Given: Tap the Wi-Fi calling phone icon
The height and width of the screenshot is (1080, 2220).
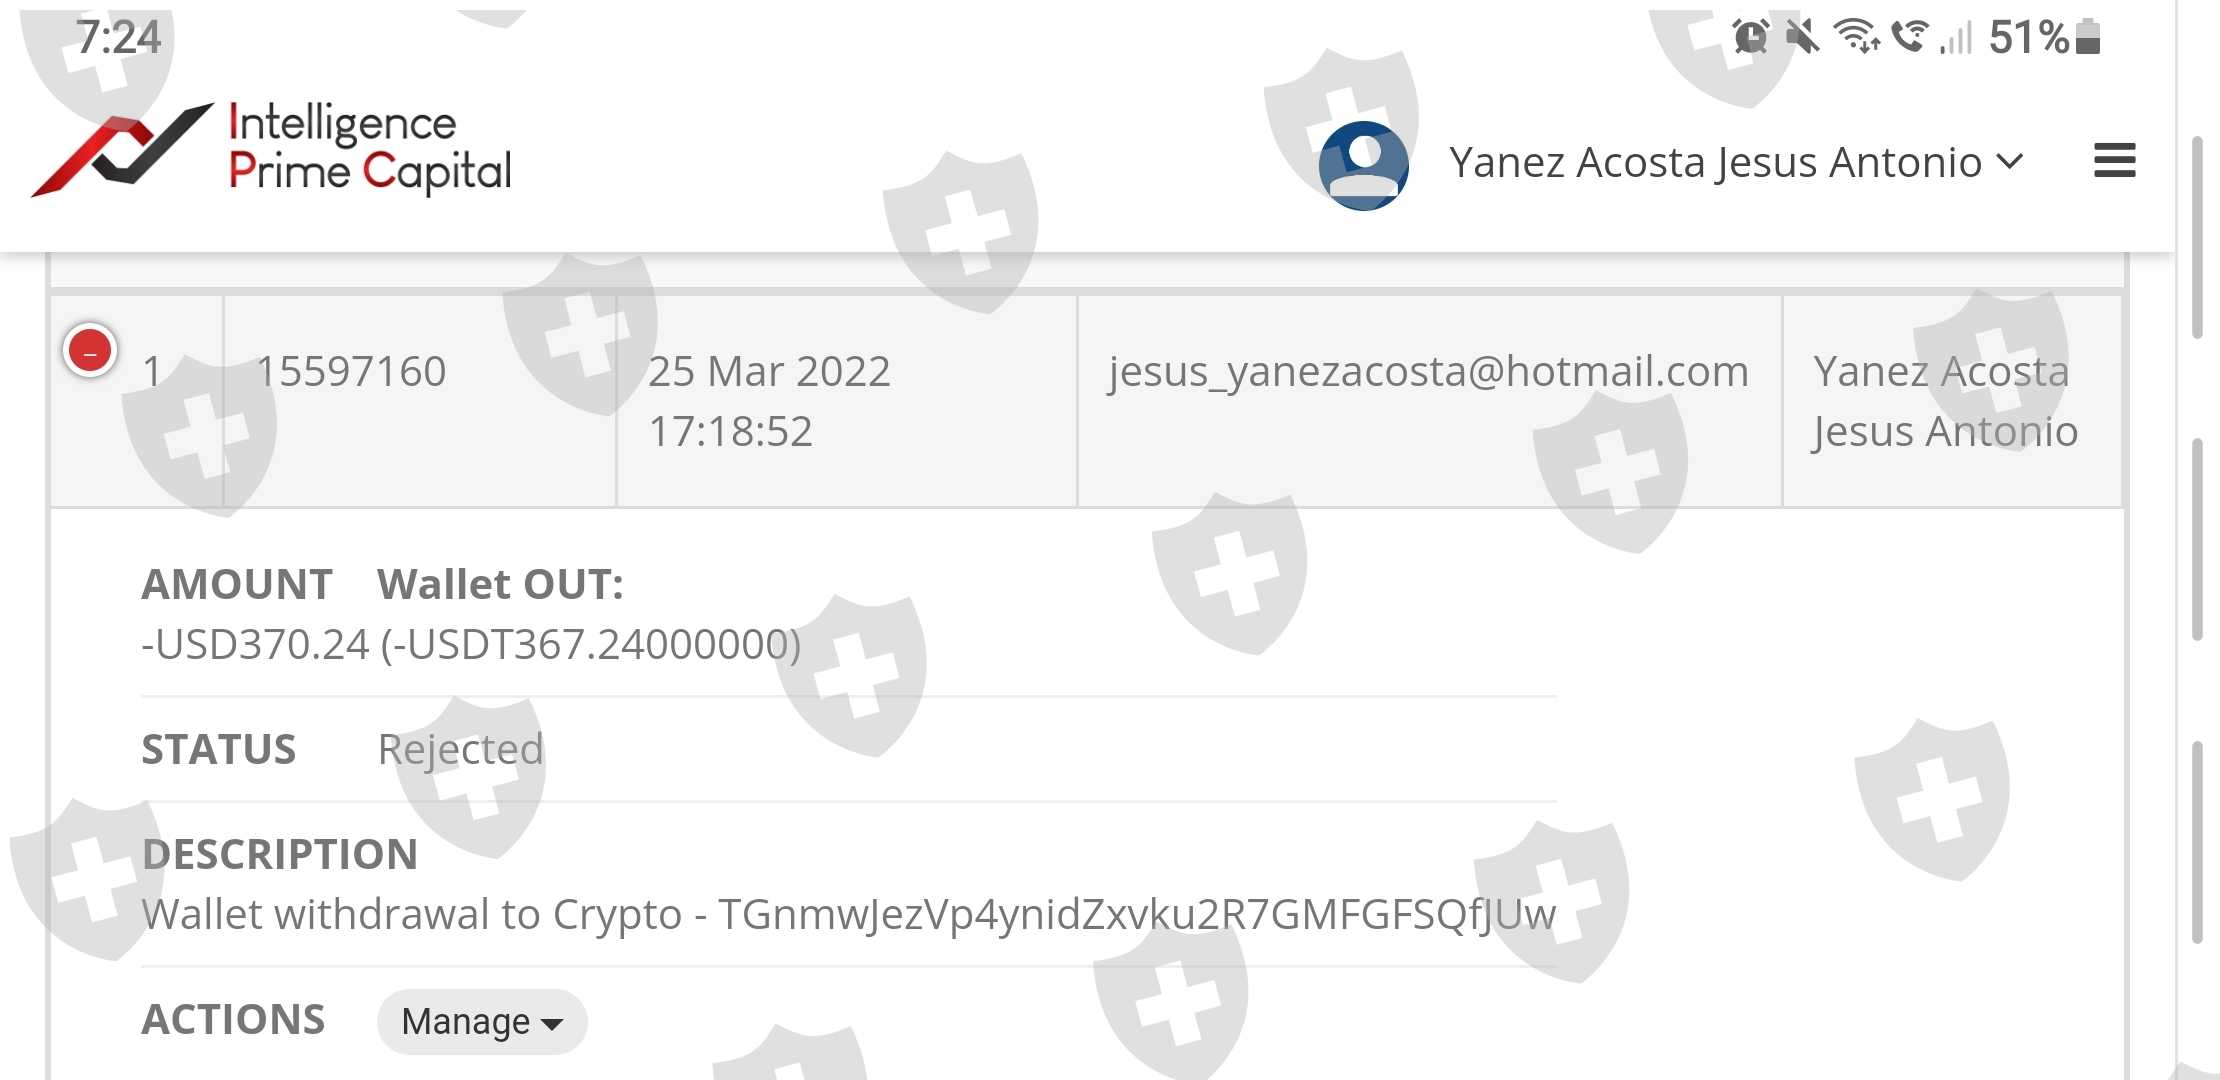Looking at the screenshot, I should click(x=1909, y=37).
